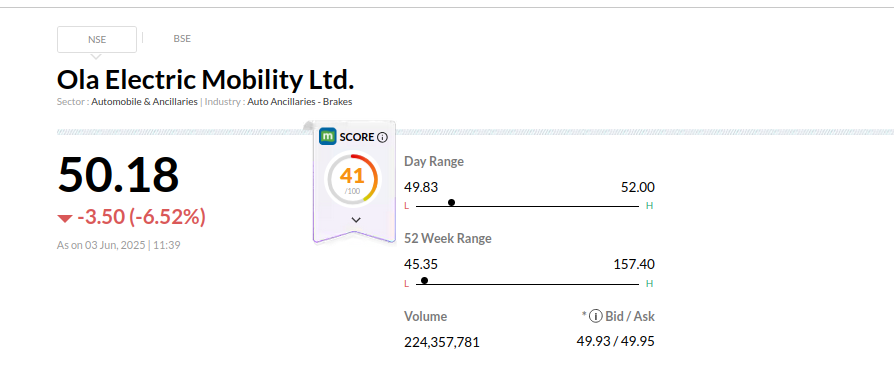Click the Ola Electric Mobility Ltd. heading
The height and width of the screenshot is (382, 894).
click(x=206, y=80)
